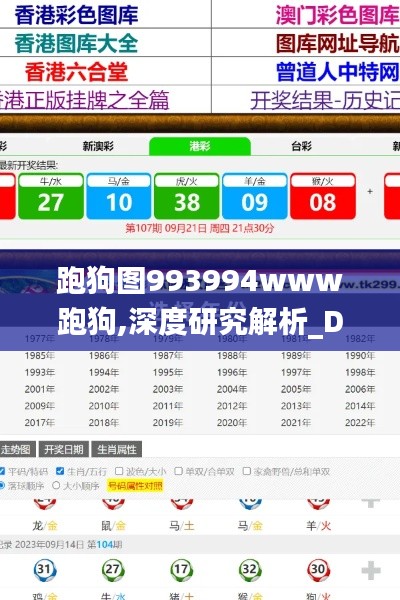Toggle the 平码/特码 checkbox
This screenshot has width=400, height=600.
point(2,471)
